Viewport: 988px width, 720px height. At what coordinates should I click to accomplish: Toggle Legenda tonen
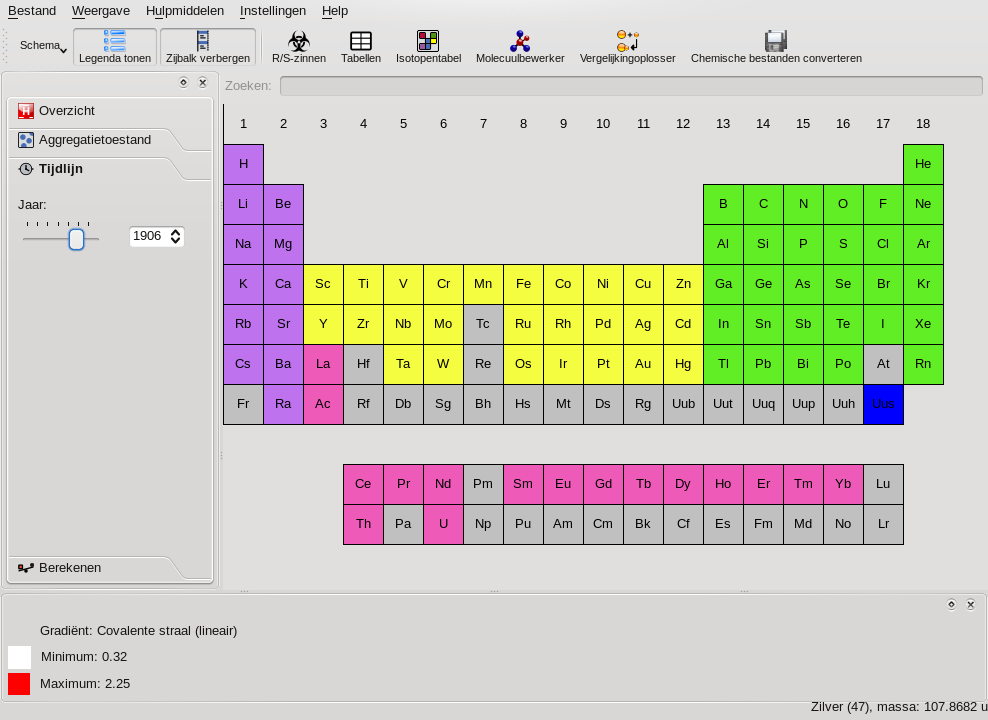pyautogui.click(x=115, y=47)
